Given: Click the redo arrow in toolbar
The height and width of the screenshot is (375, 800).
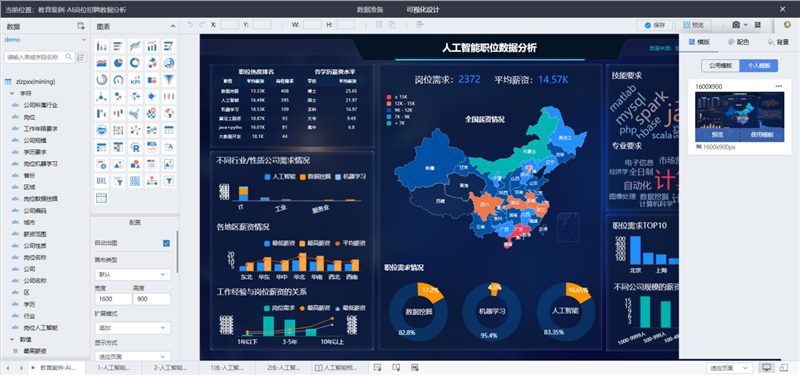Looking at the screenshot, I should tap(202, 24).
